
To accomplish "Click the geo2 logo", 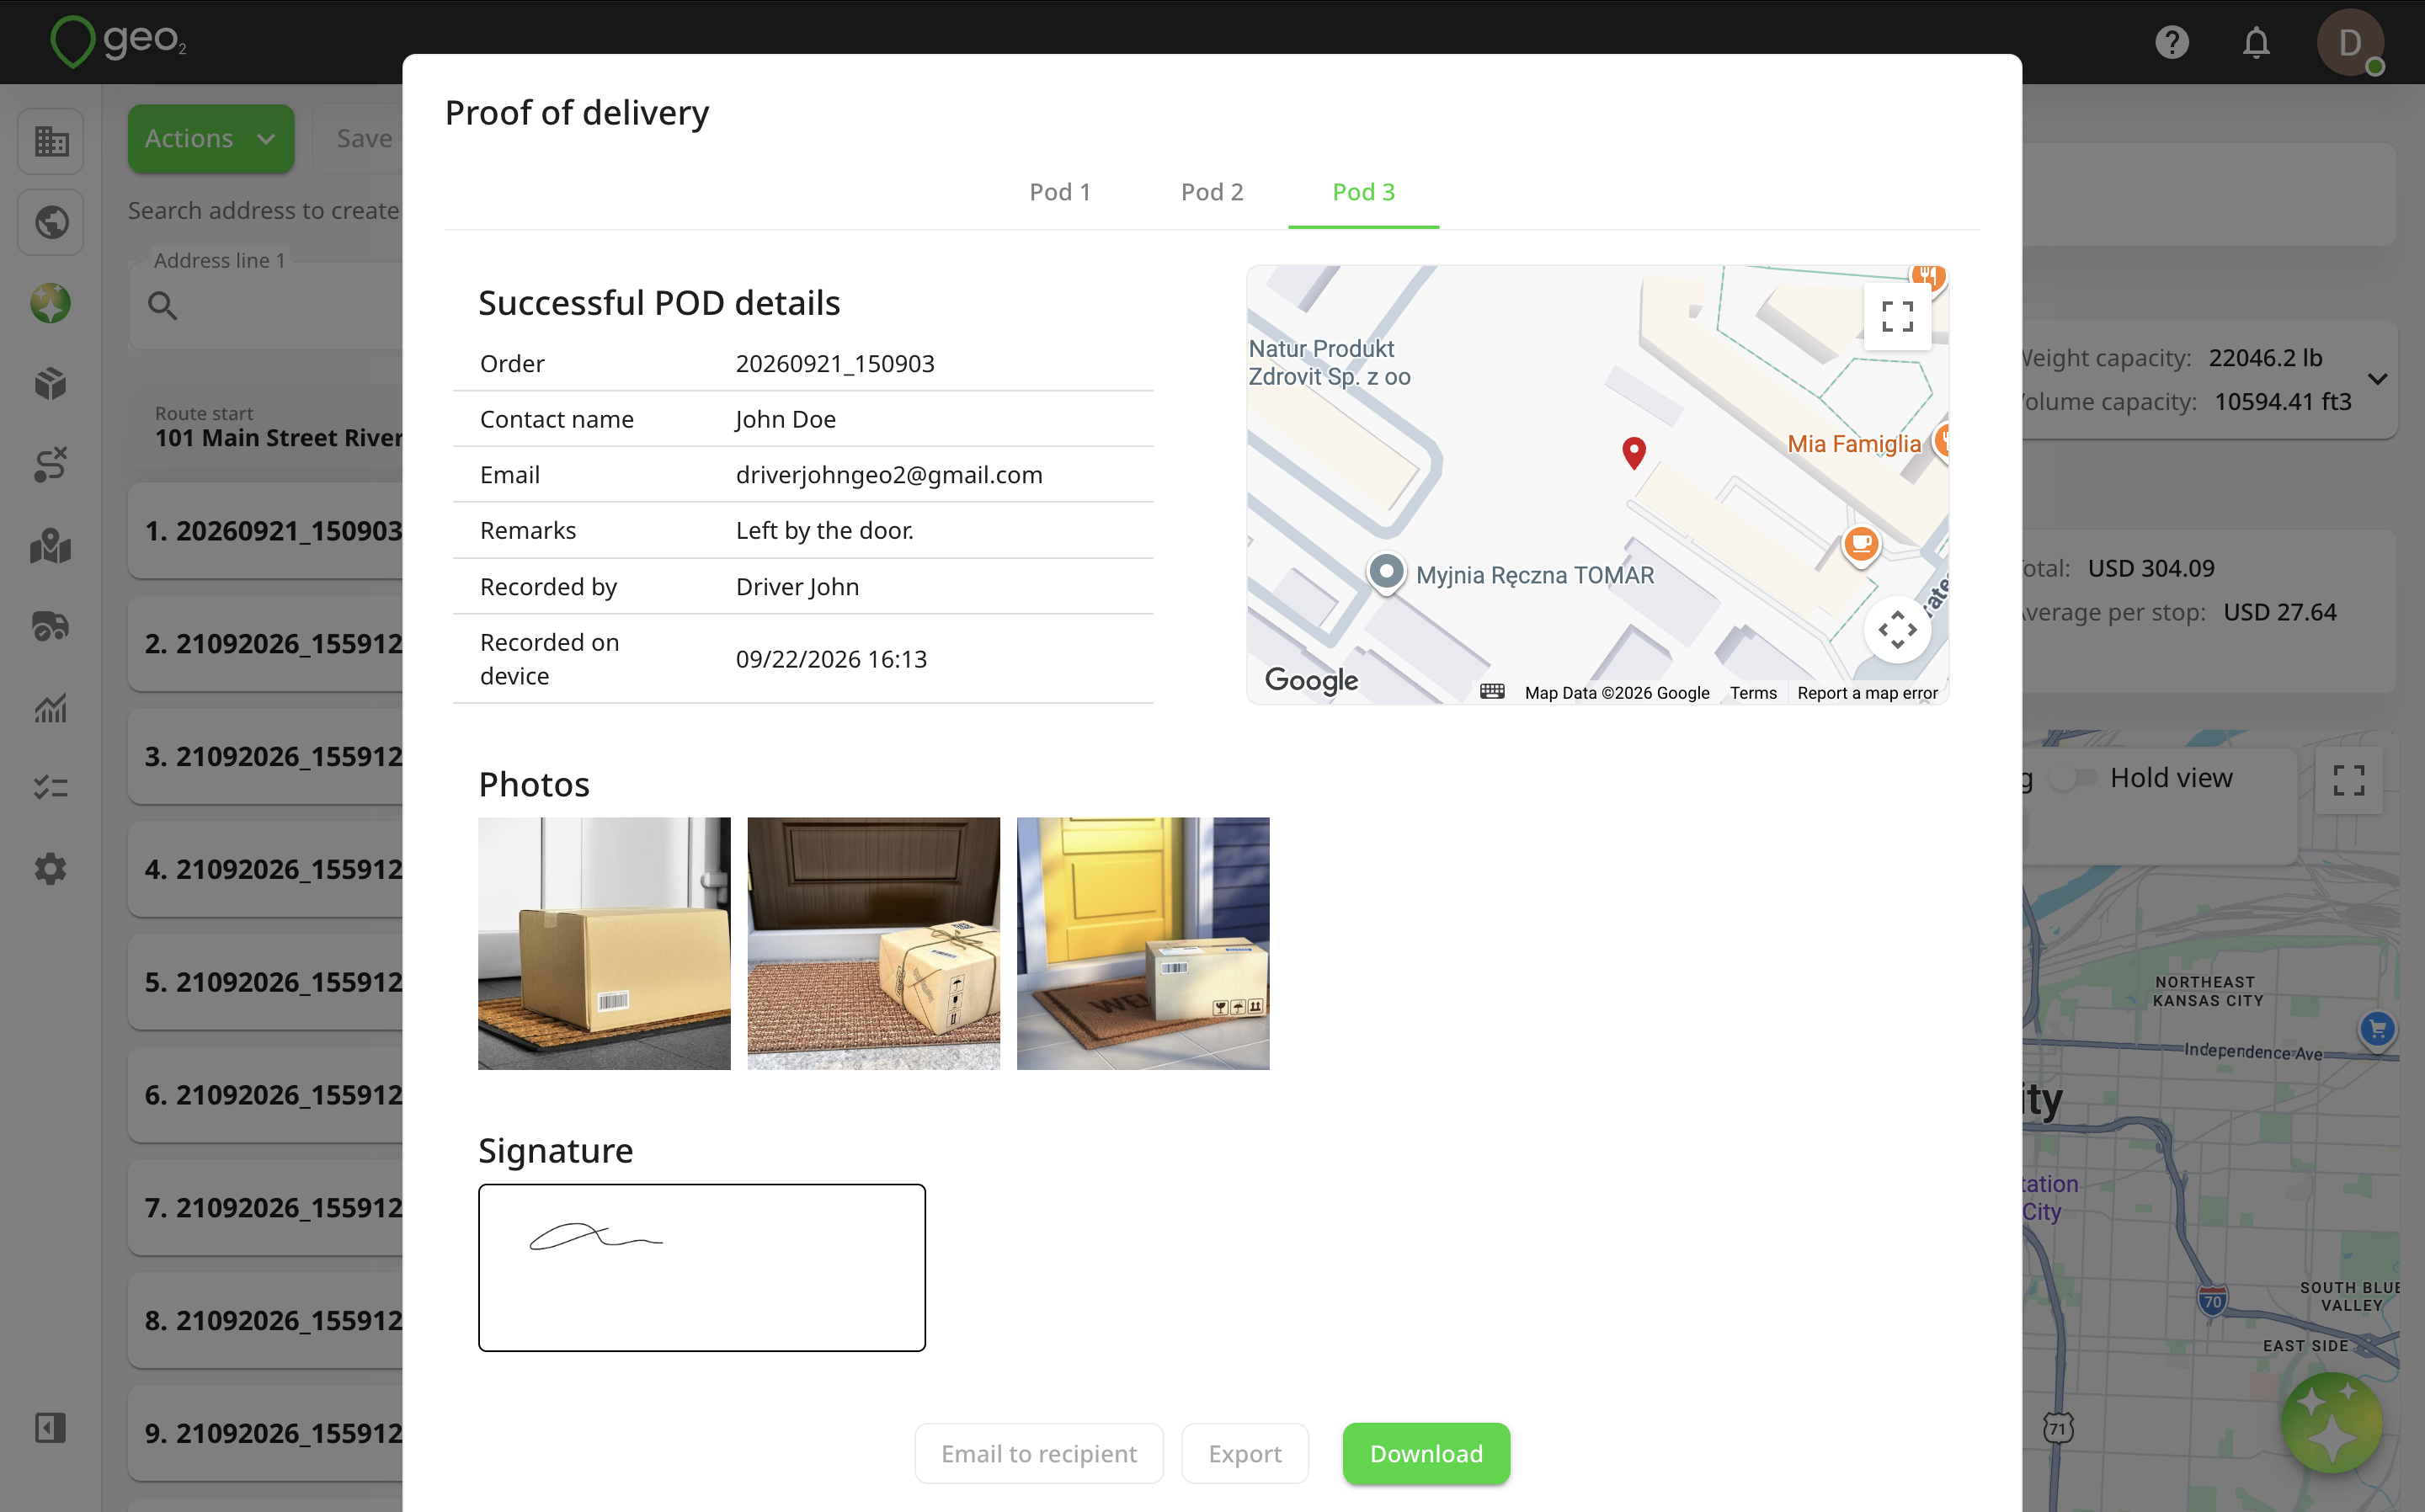I will pos(118,42).
